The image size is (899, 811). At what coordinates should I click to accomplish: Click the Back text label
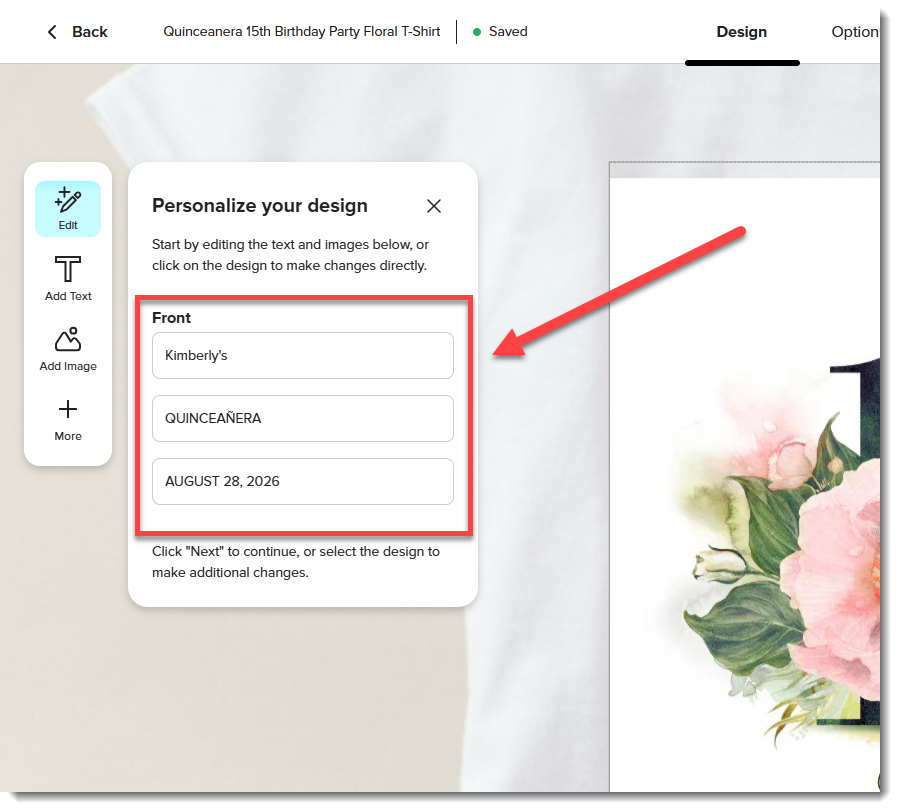point(90,32)
